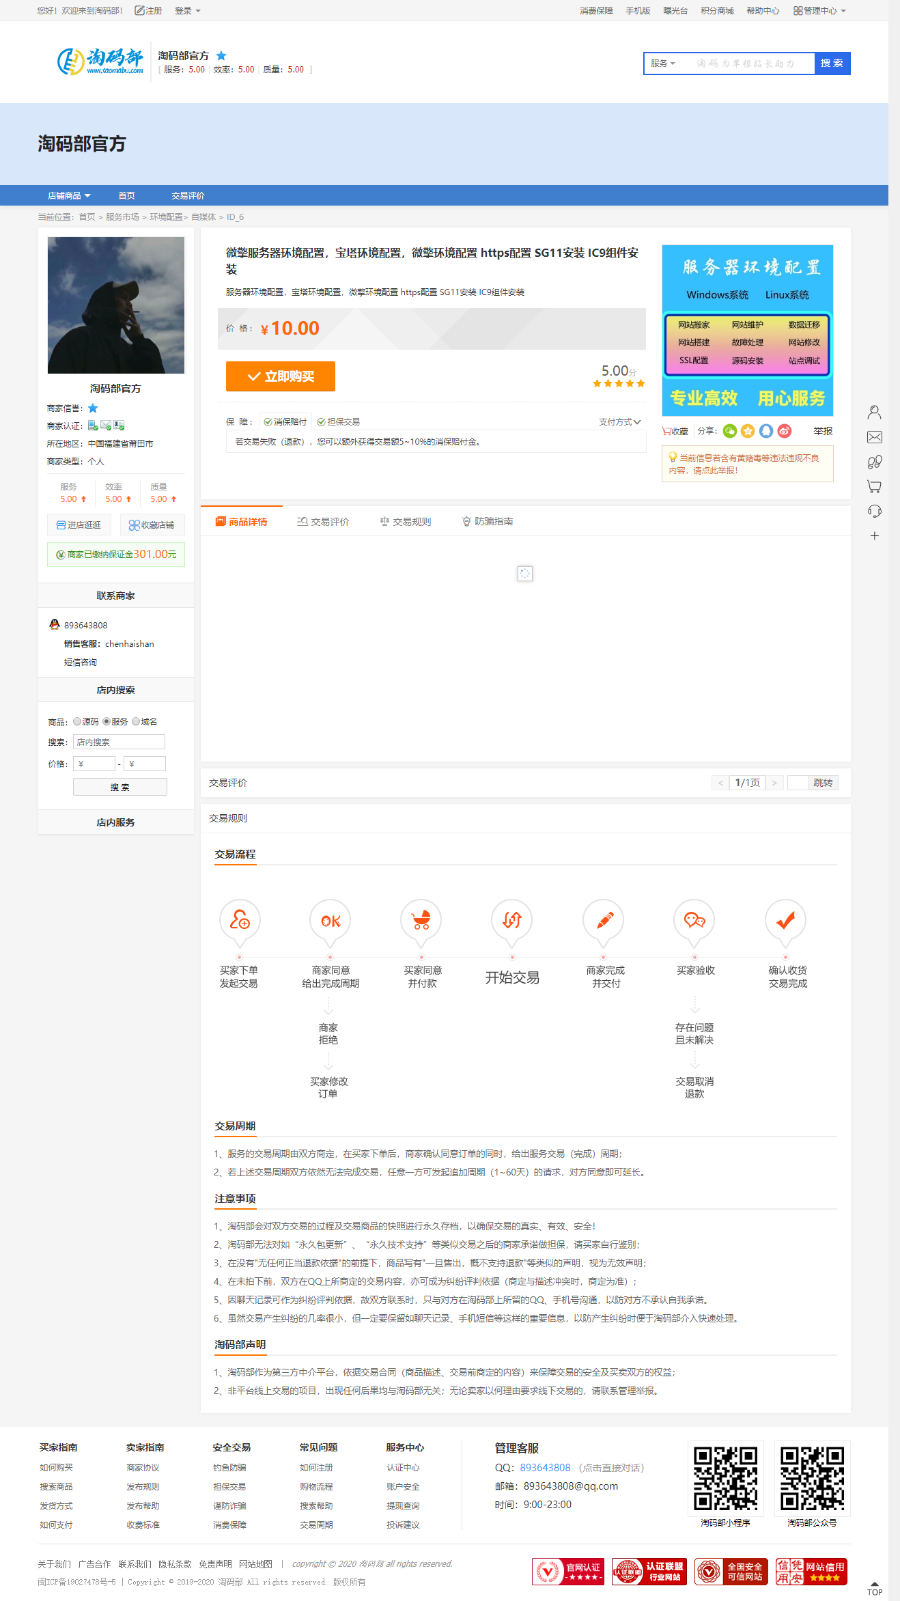Share via the red Weibo icon
The image size is (900, 1601).
(x=784, y=431)
